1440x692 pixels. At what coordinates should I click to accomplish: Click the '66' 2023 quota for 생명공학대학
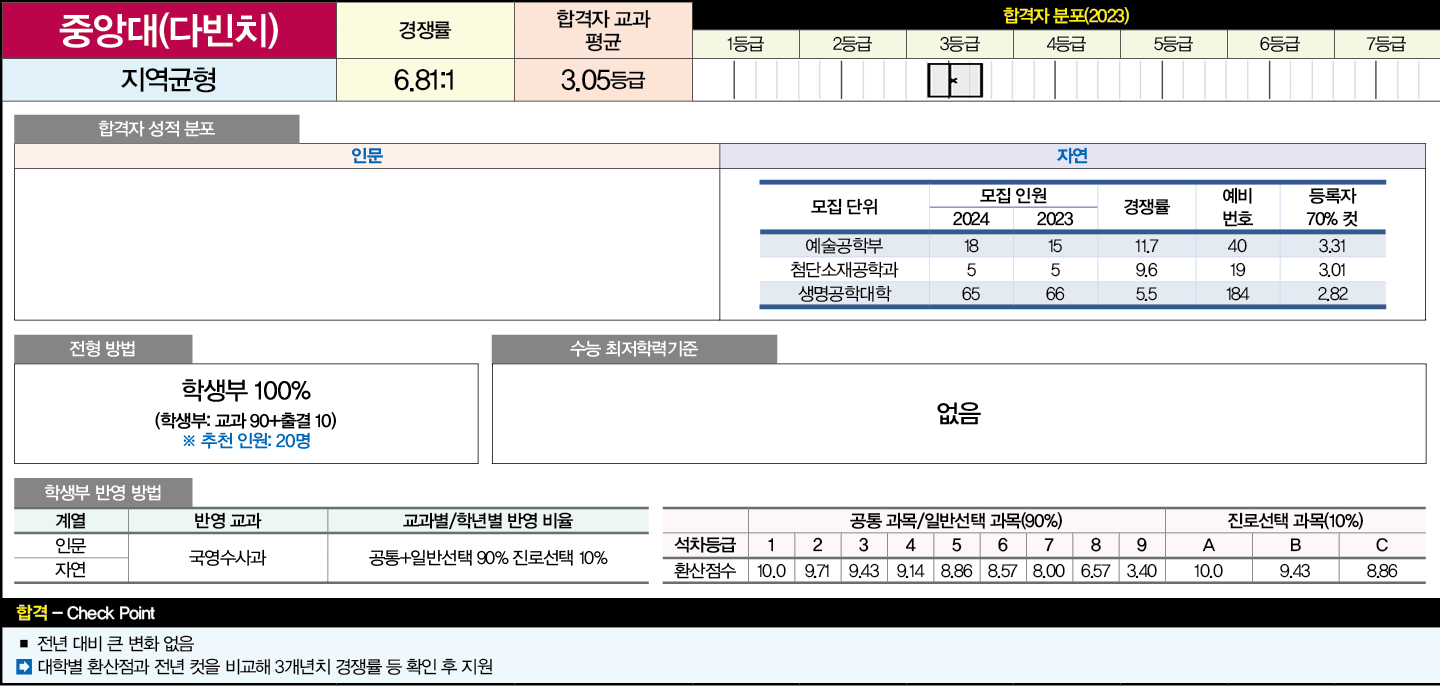point(1055,294)
